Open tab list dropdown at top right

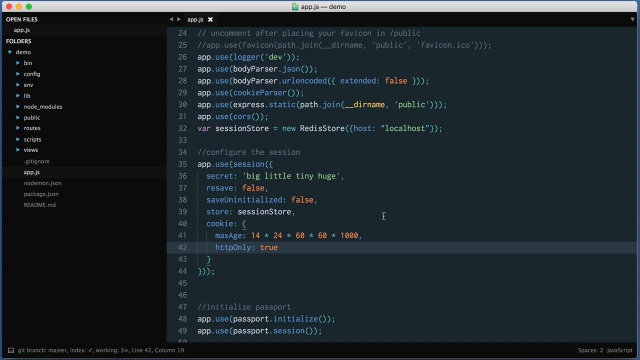click(x=632, y=19)
